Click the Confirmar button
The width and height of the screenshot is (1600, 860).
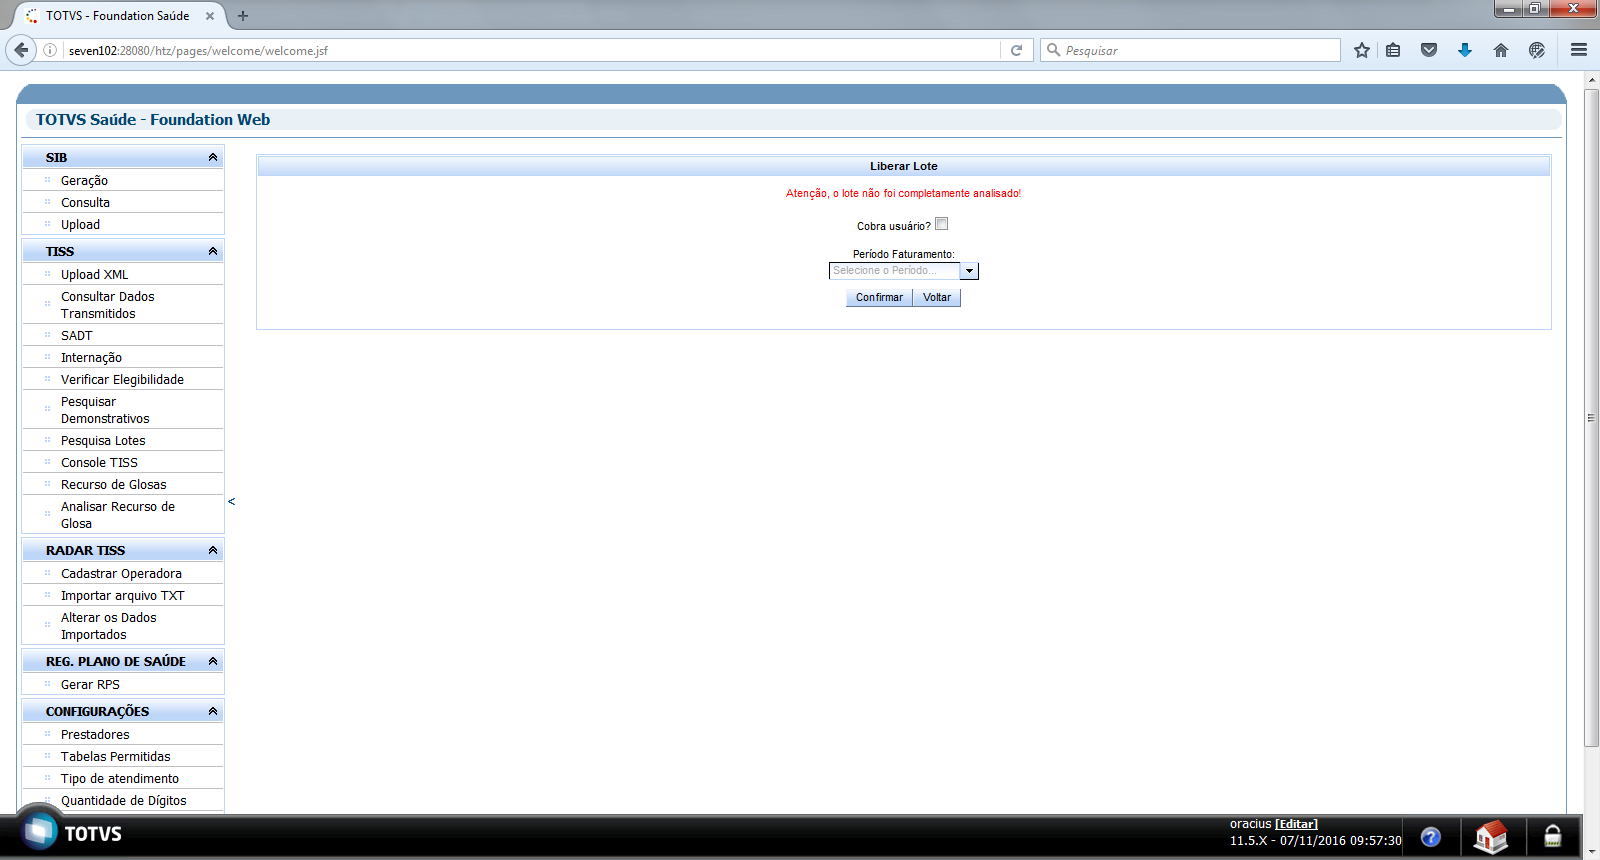[x=879, y=298]
